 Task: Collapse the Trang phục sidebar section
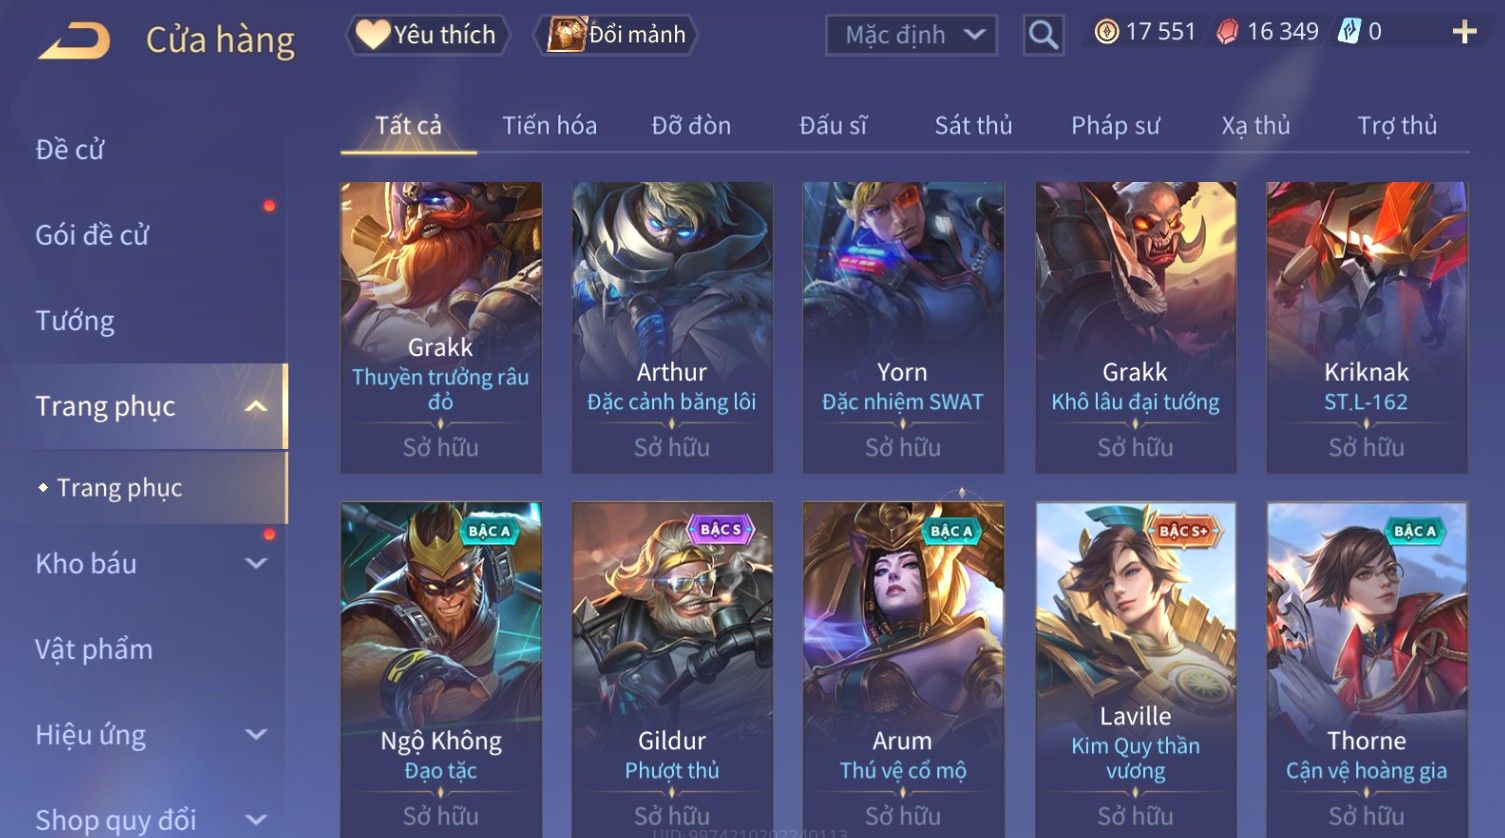[256, 406]
